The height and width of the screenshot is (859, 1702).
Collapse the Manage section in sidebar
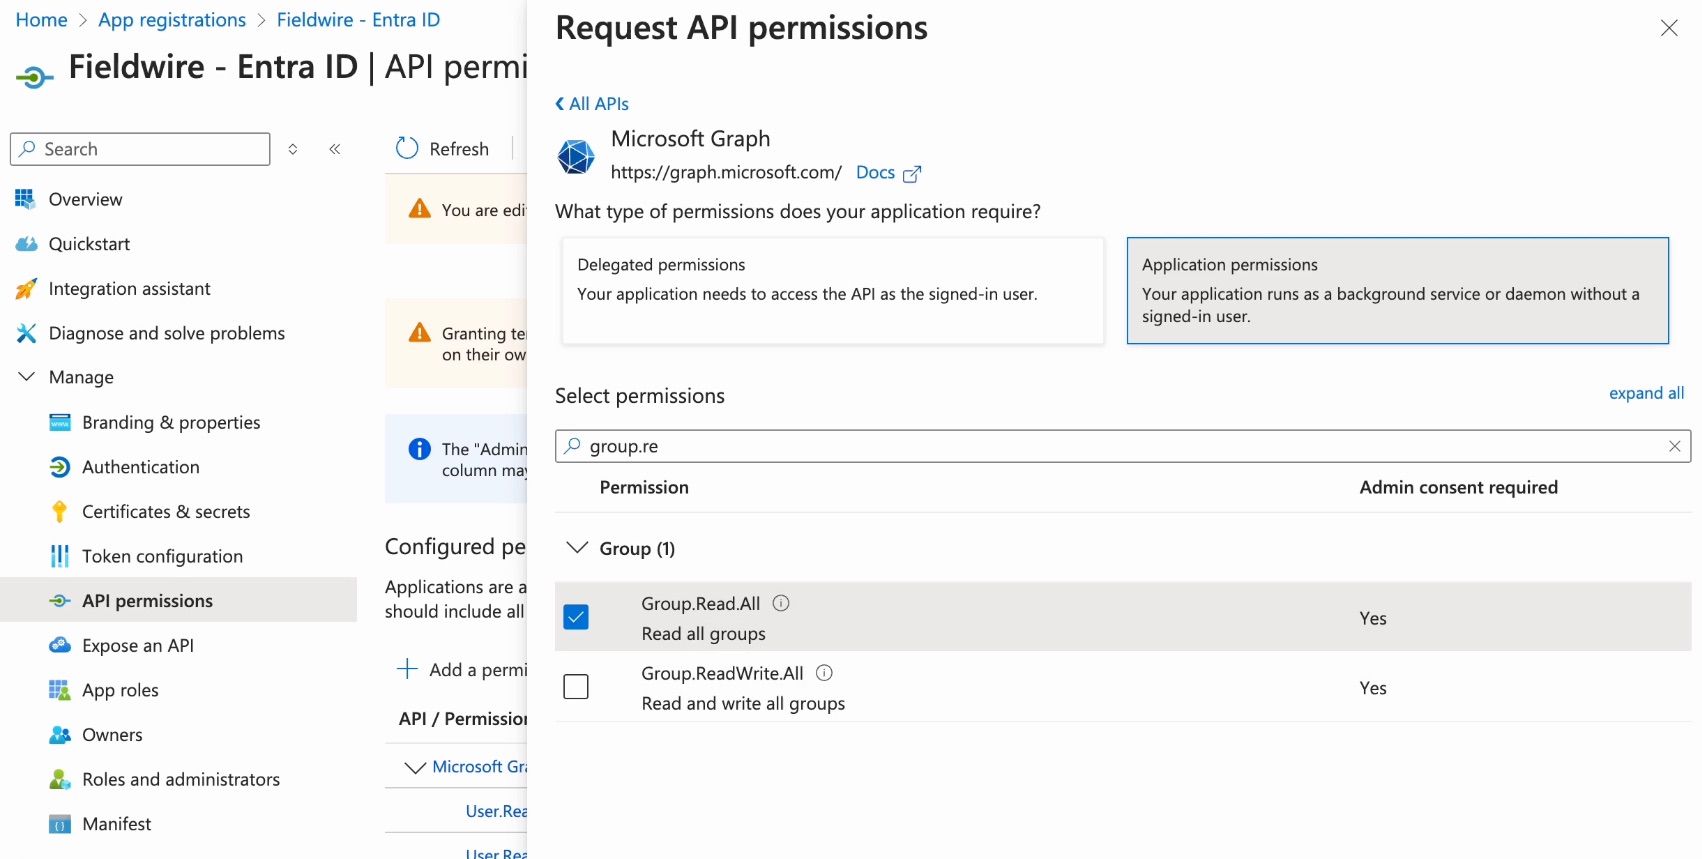click(x=27, y=376)
